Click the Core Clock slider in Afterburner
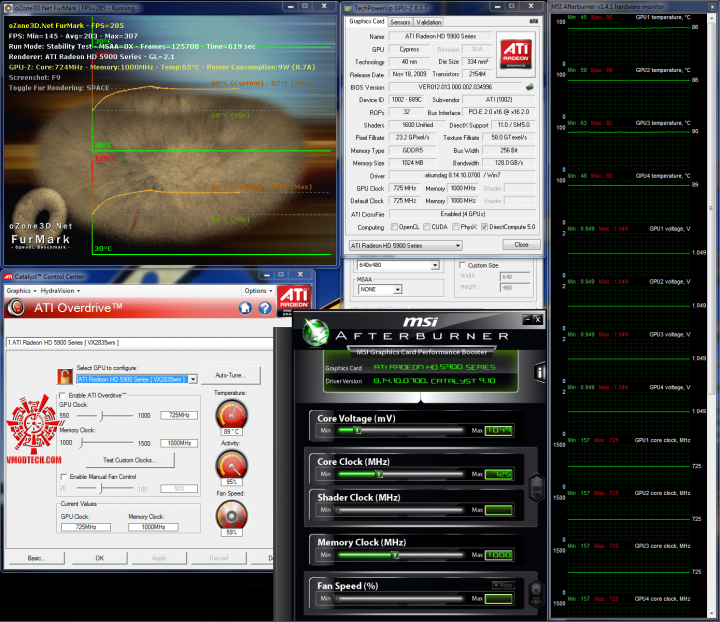Screen dimensions: 720x622 tap(399, 474)
